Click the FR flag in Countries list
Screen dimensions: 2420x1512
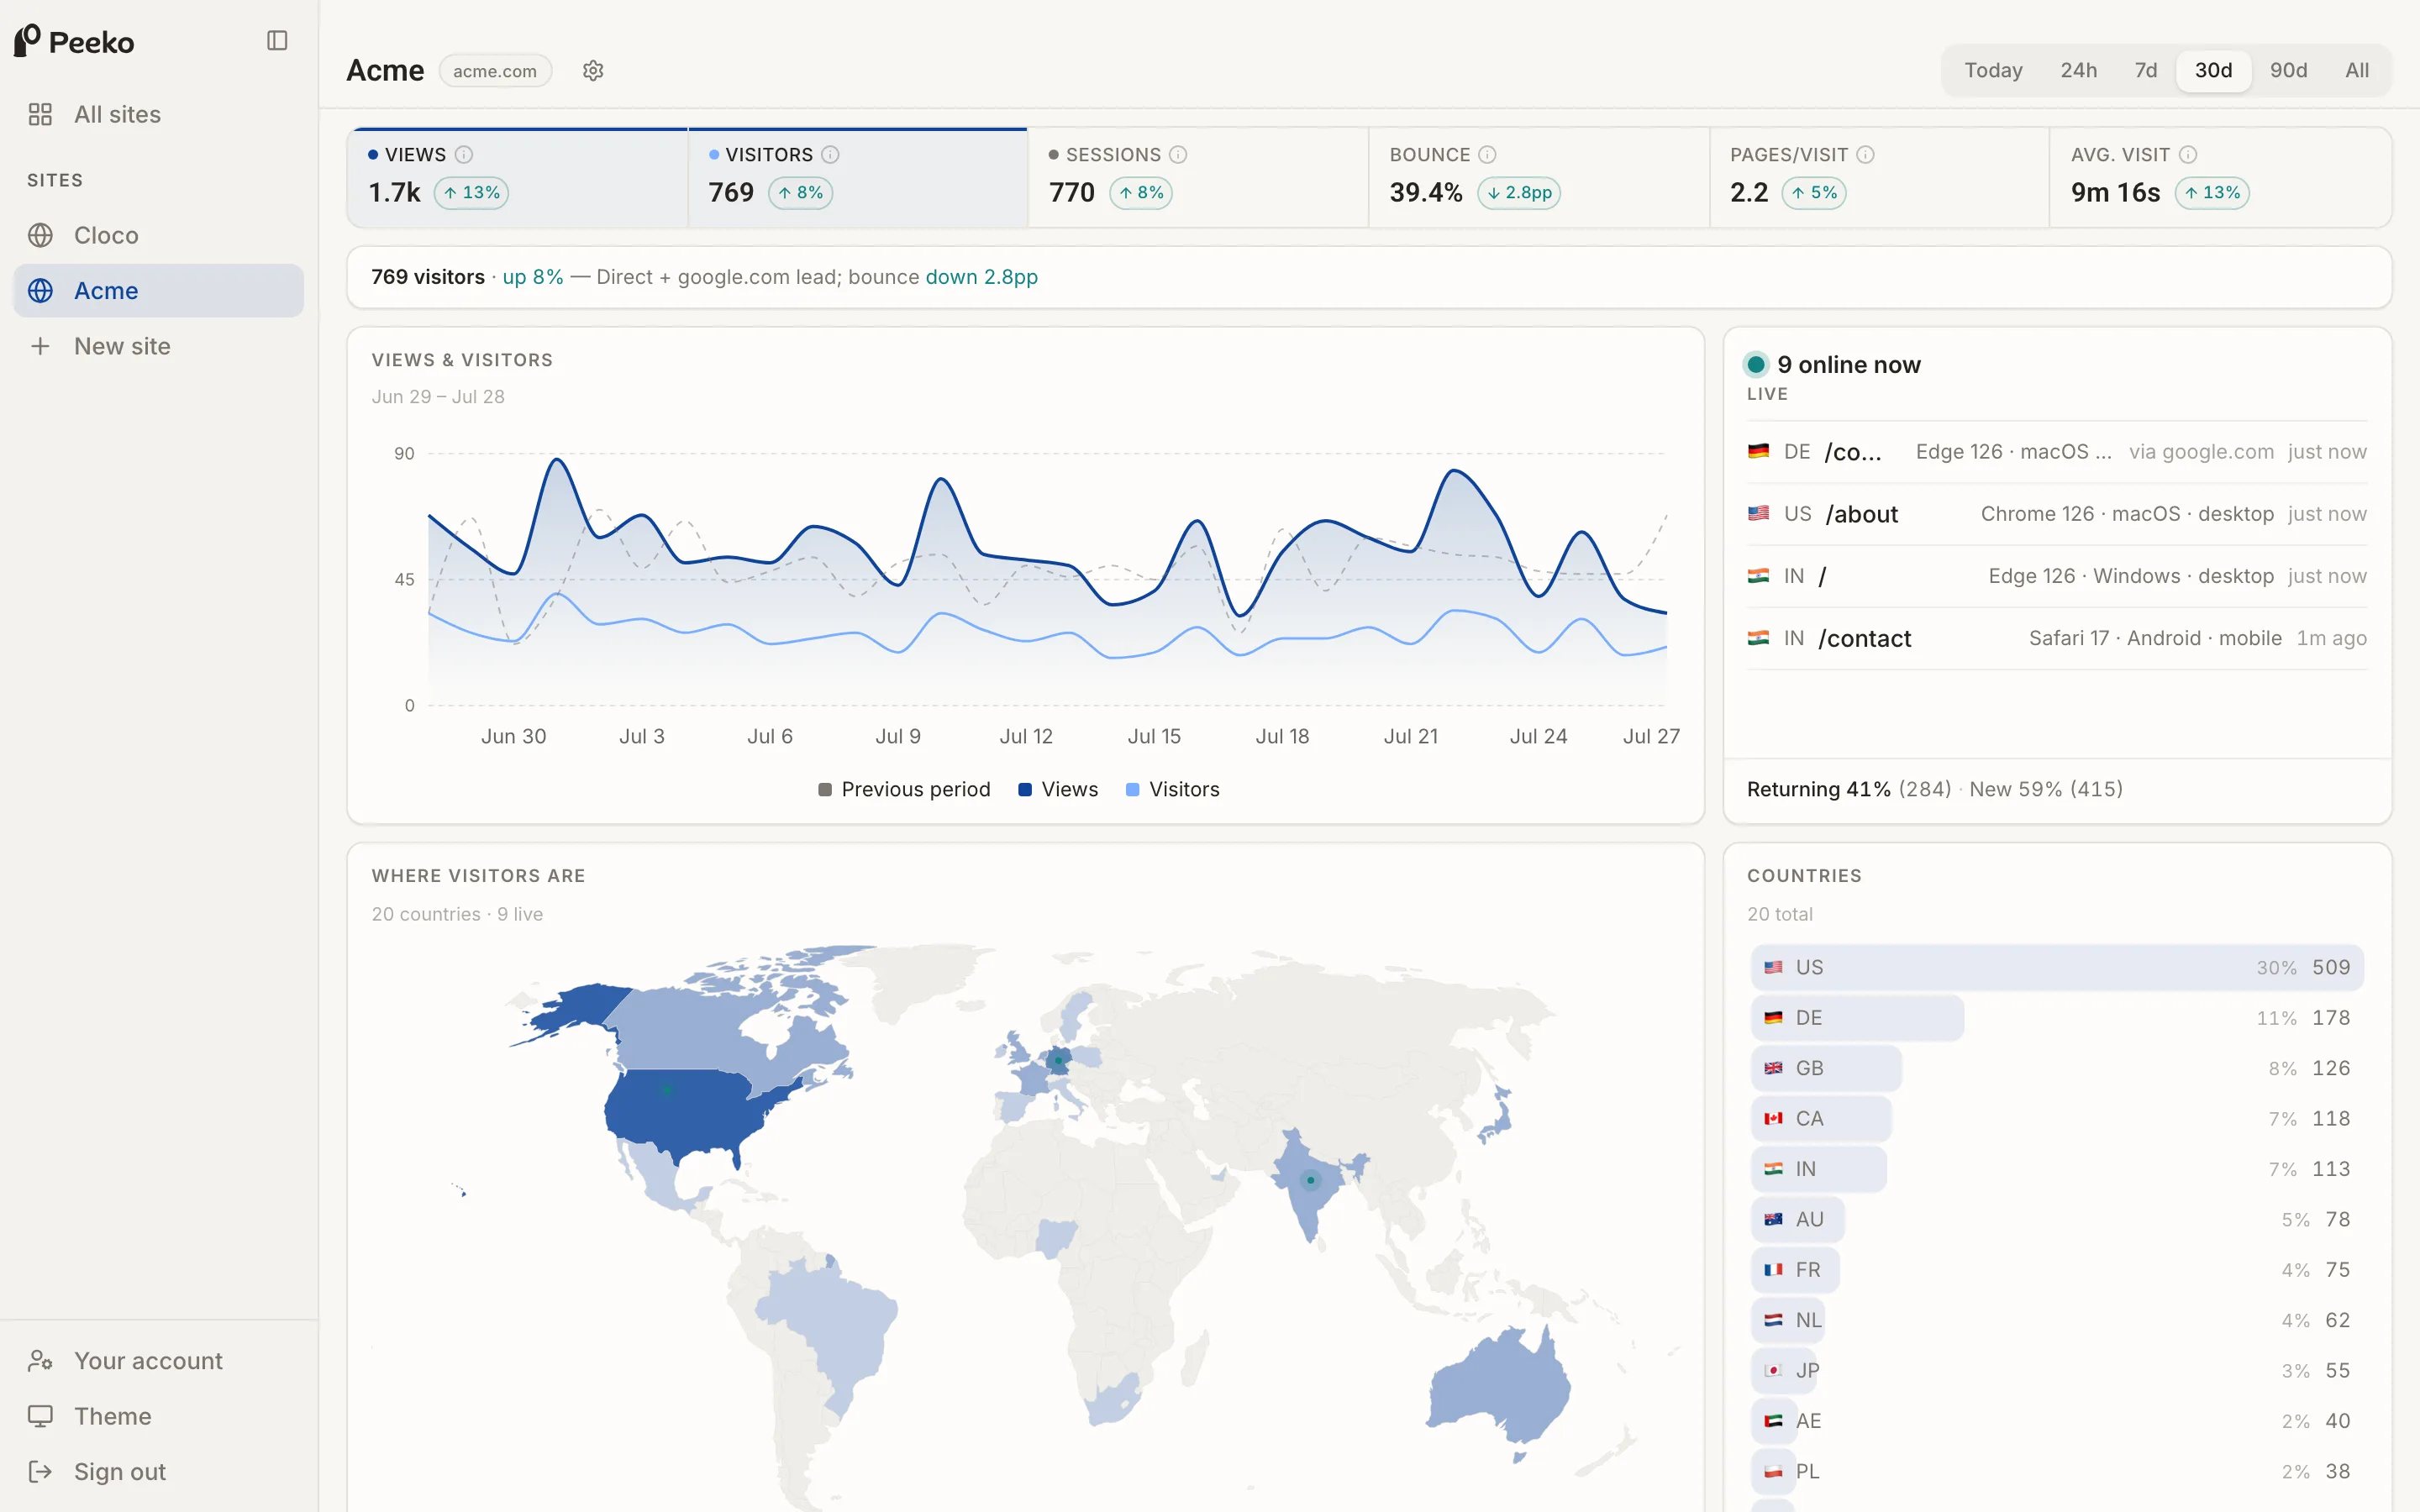click(x=1773, y=1270)
